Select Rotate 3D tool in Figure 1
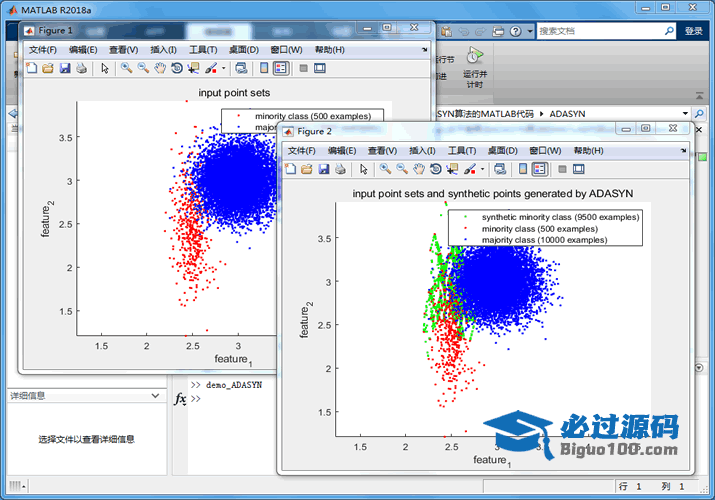 pos(176,68)
